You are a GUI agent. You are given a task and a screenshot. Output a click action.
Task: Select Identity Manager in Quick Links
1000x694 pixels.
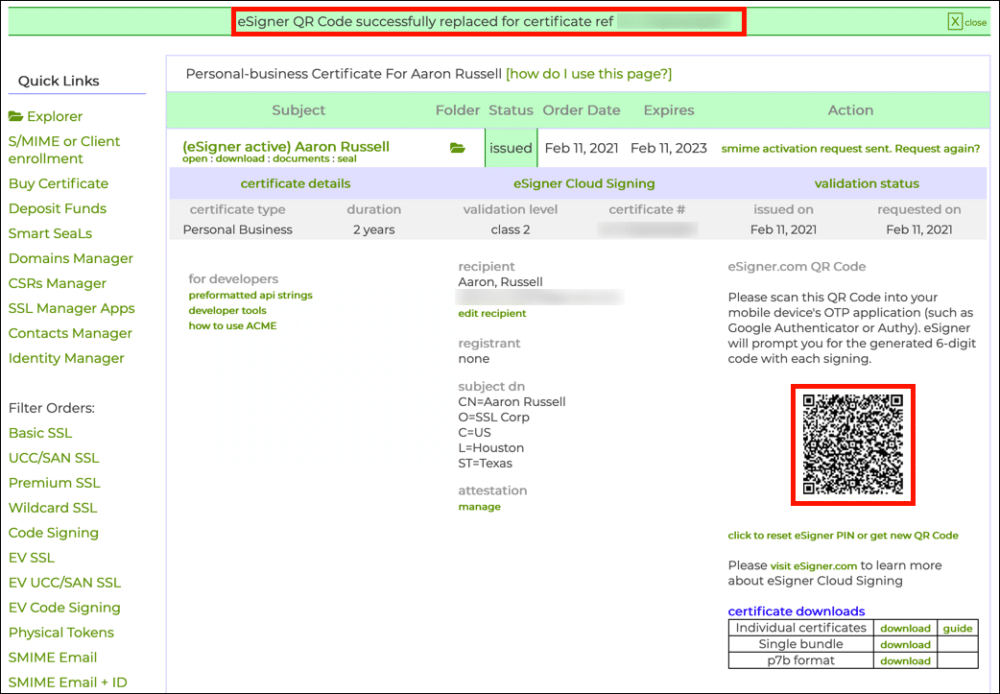click(x=67, y=357)
